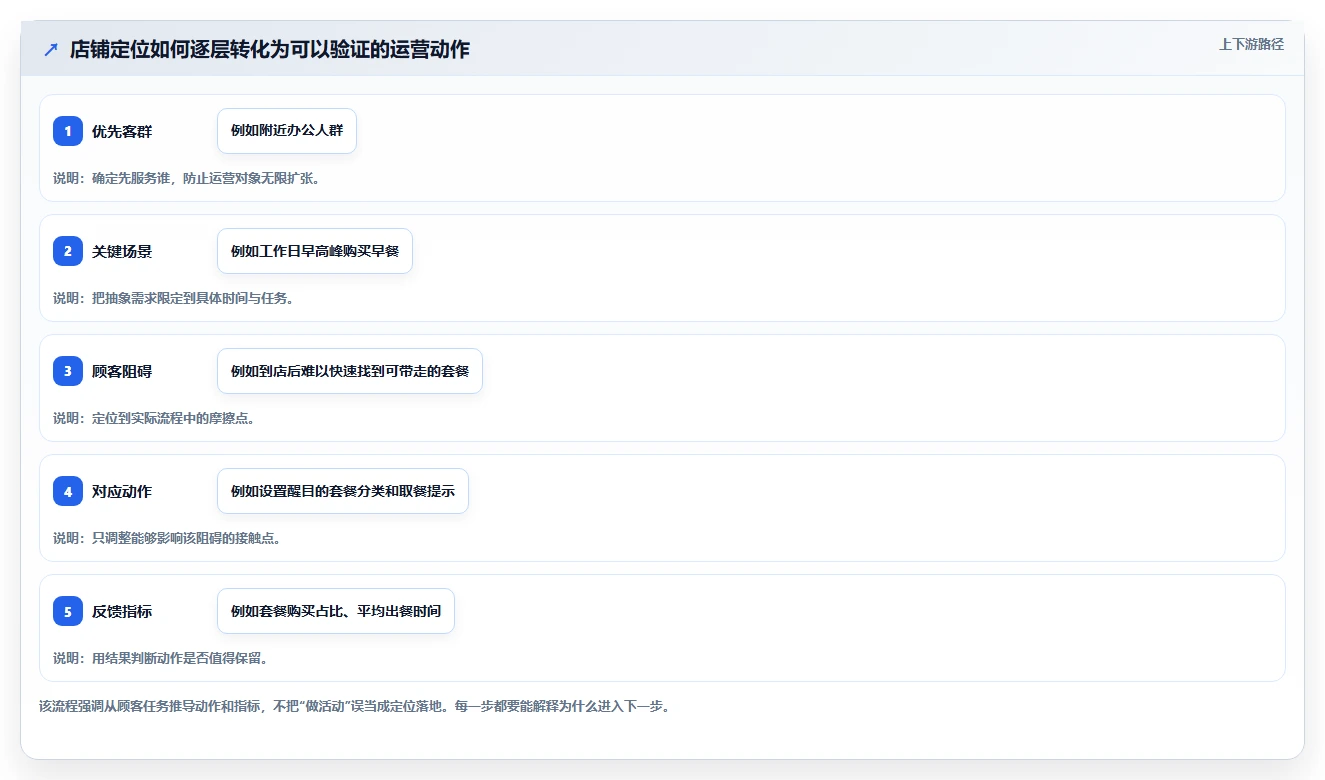
Task: Click the 例如附近办公人群 example chip
Action: click(x=287, y=131)
